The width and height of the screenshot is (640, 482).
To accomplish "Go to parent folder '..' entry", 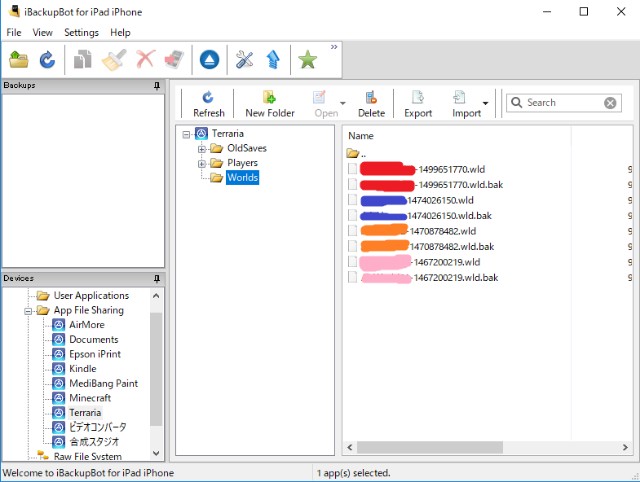I will (356, 154).
